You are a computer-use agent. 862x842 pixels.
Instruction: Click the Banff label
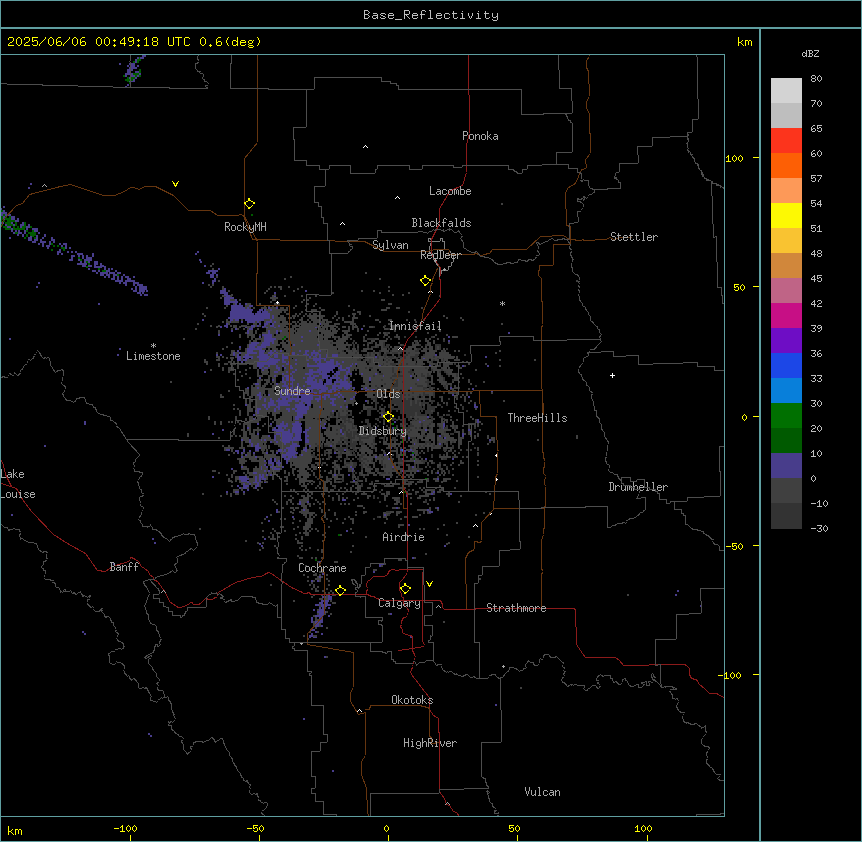point(124,567)
